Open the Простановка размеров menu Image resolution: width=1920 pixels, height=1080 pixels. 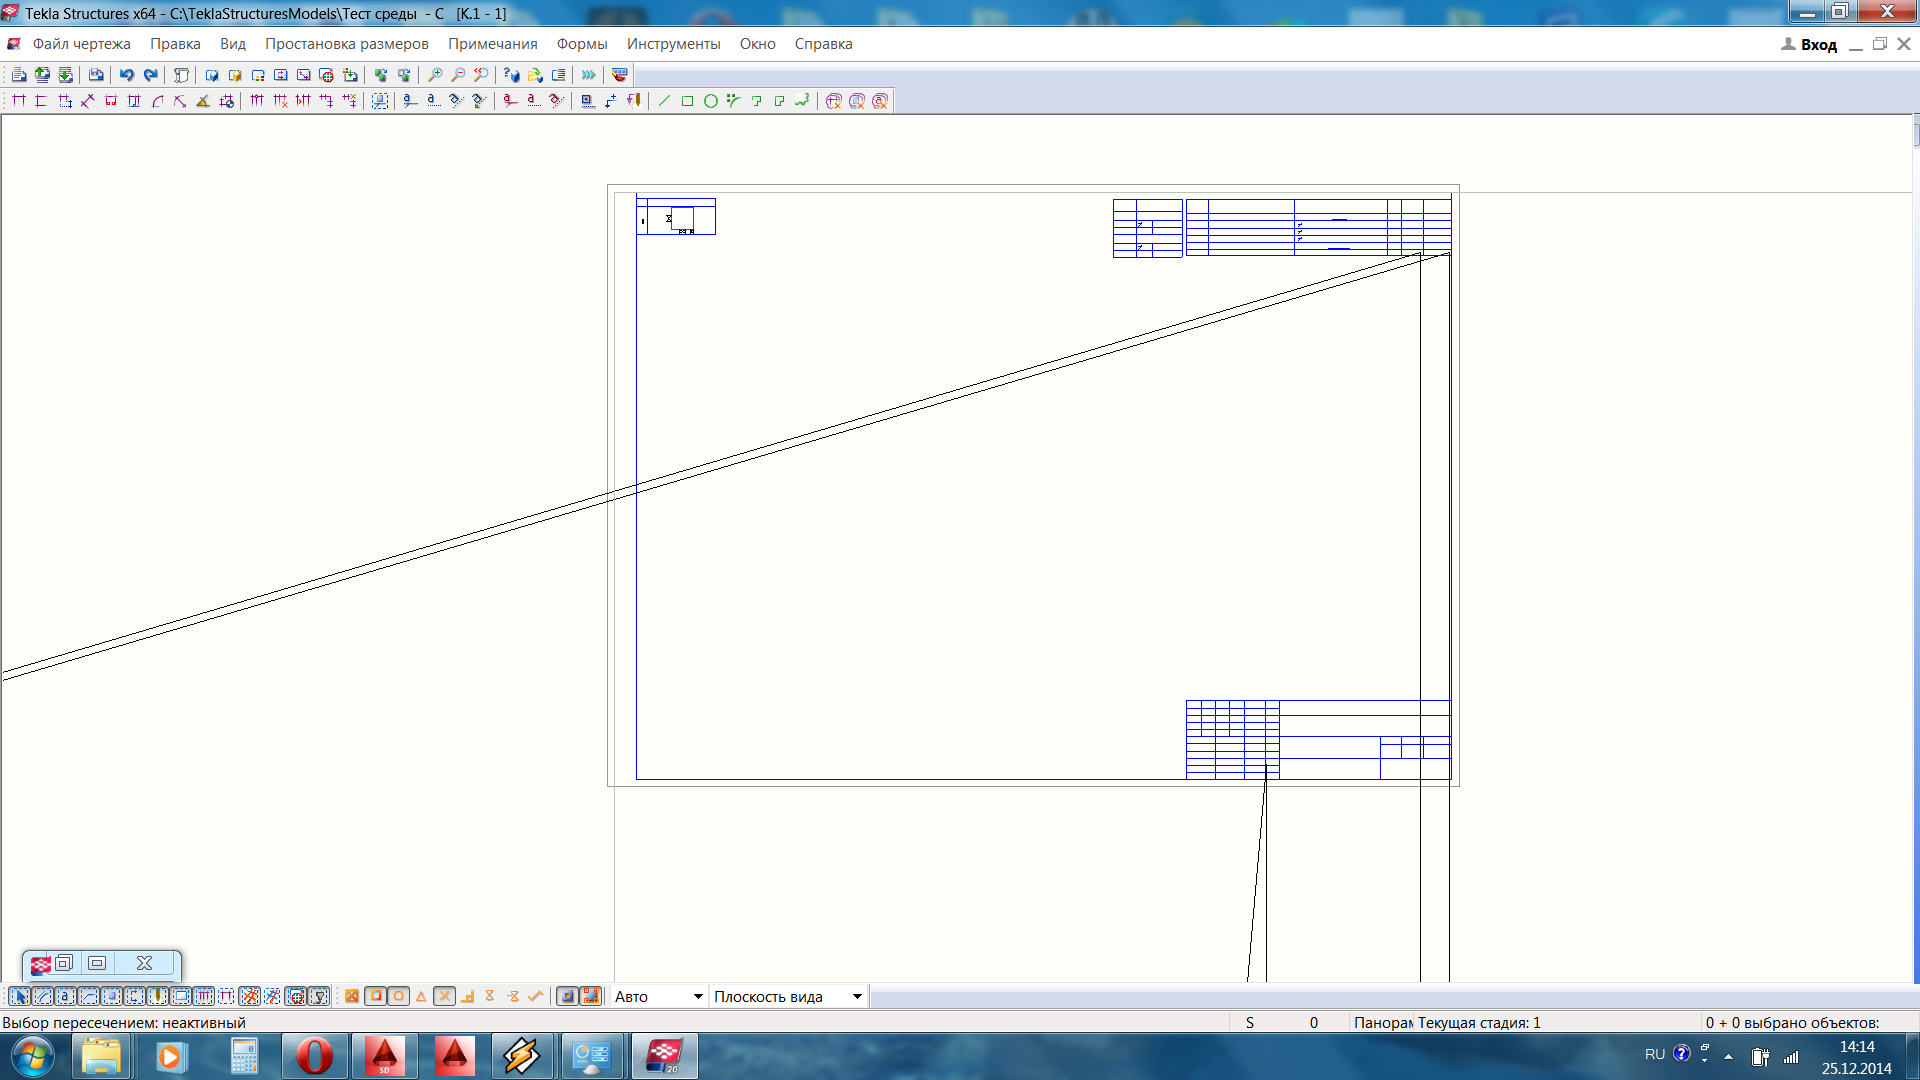(x=346, y=44)
